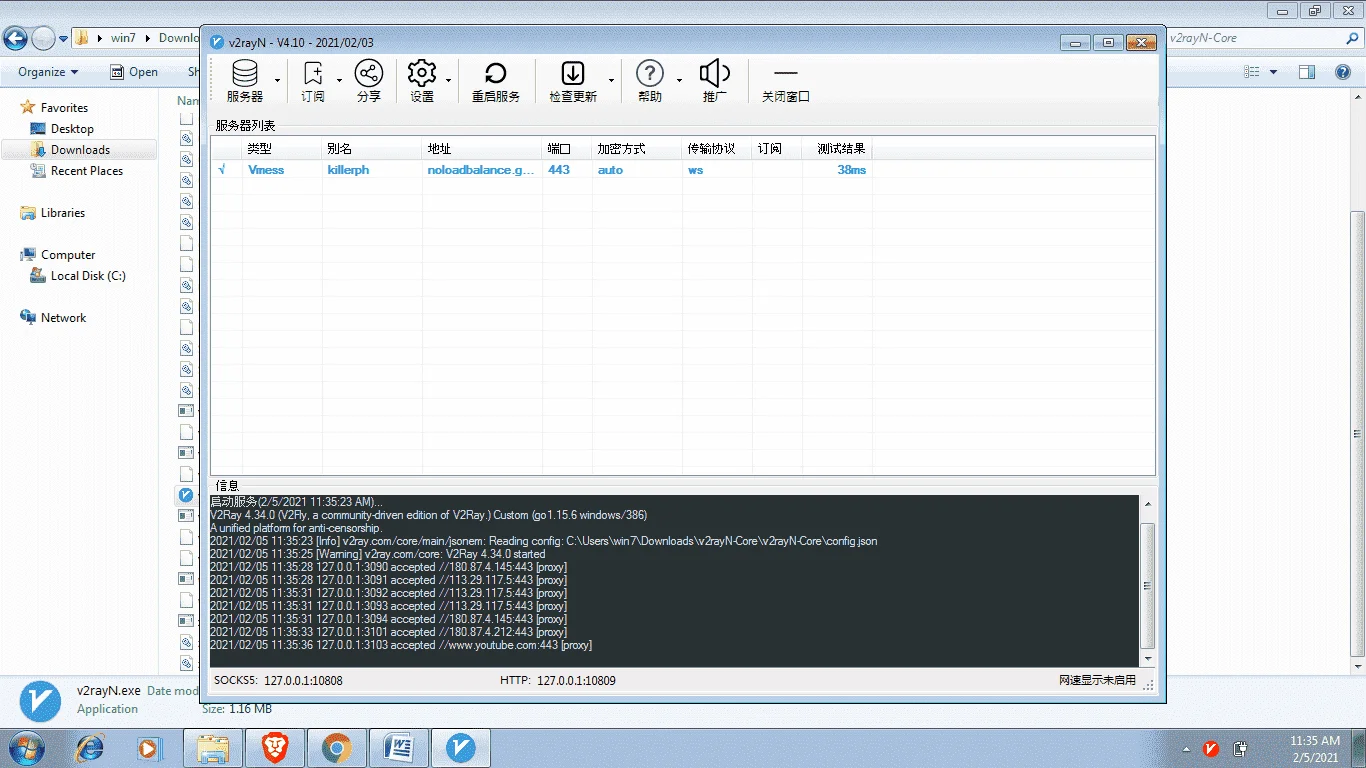Expand the 设置 dropdown arrow
The width and height of the screenshot is (1366, 768).
449,81
